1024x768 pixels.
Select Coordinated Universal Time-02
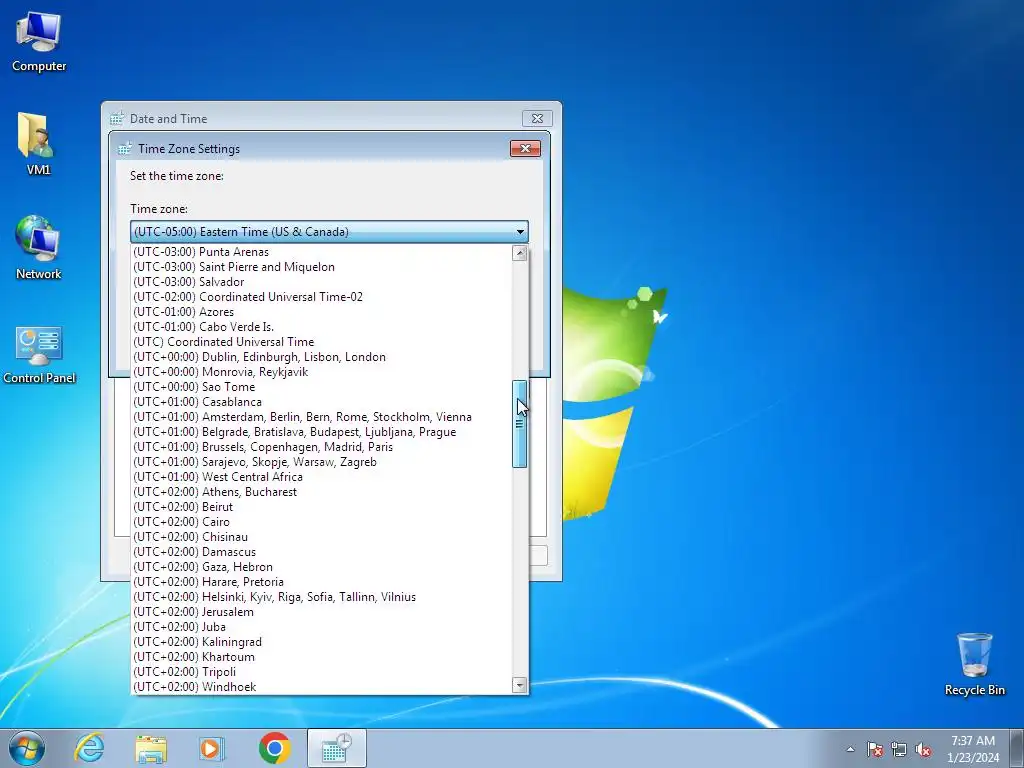pos(322,297)
